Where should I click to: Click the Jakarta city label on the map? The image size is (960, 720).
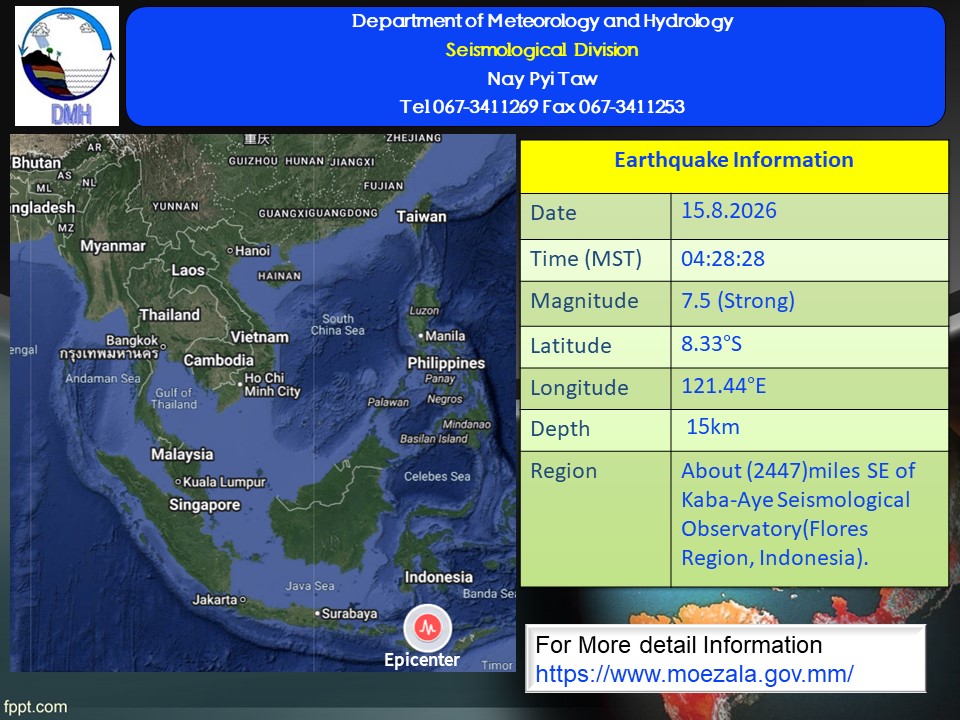214,600
